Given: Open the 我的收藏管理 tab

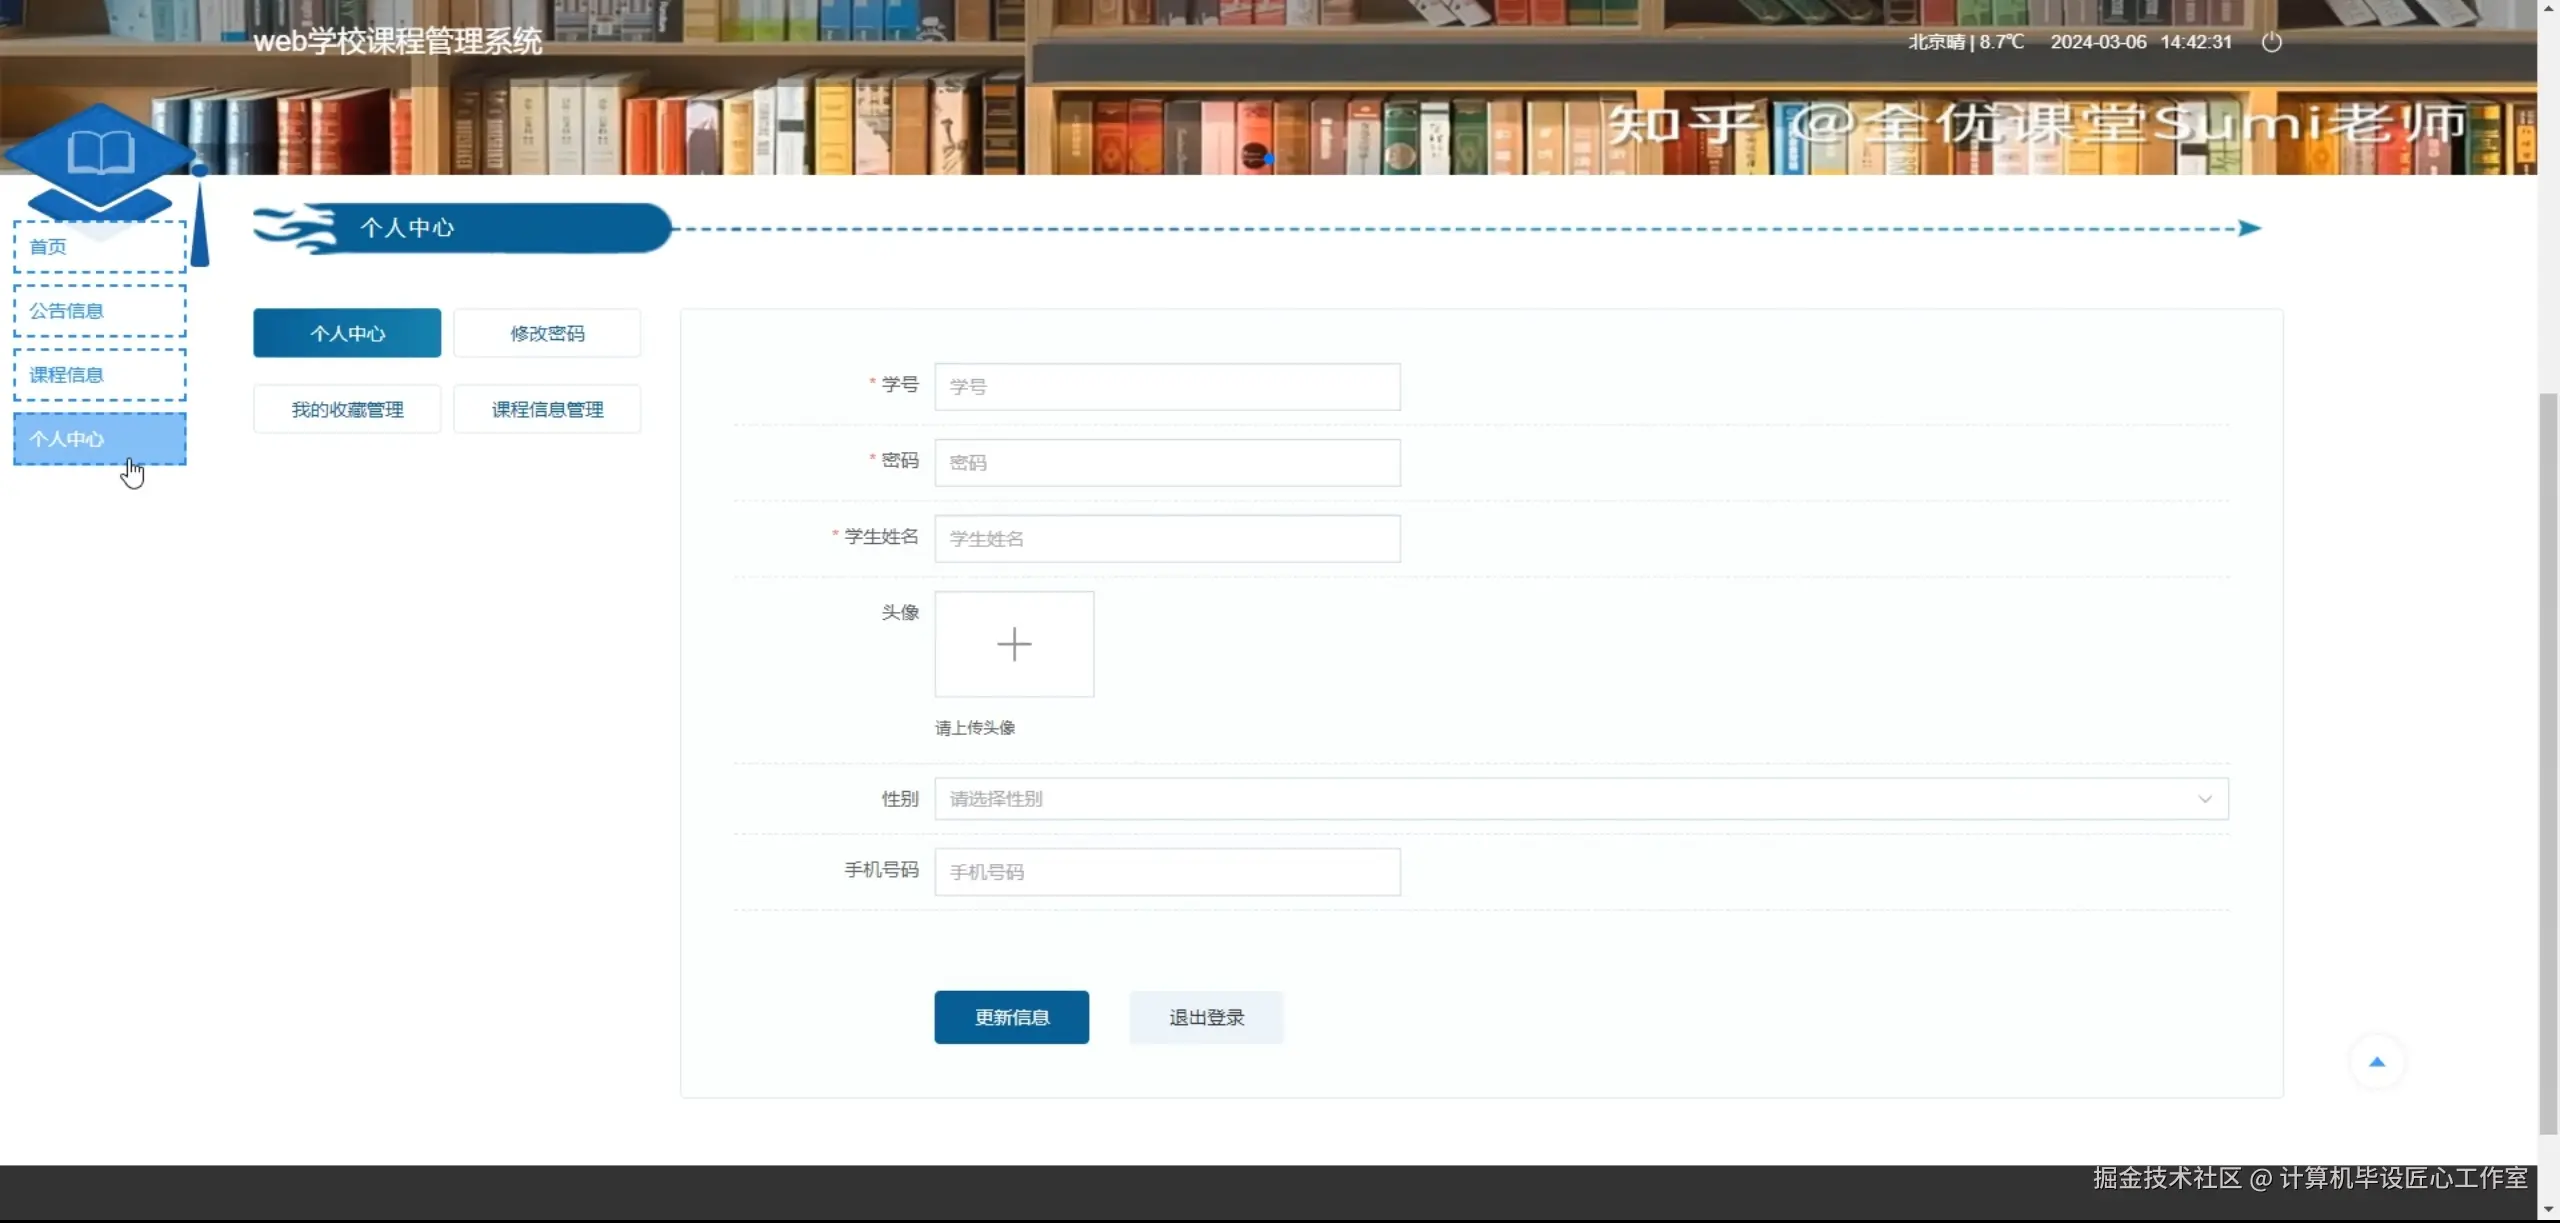Looking at the screenshot, I should [x=347, y=409].
